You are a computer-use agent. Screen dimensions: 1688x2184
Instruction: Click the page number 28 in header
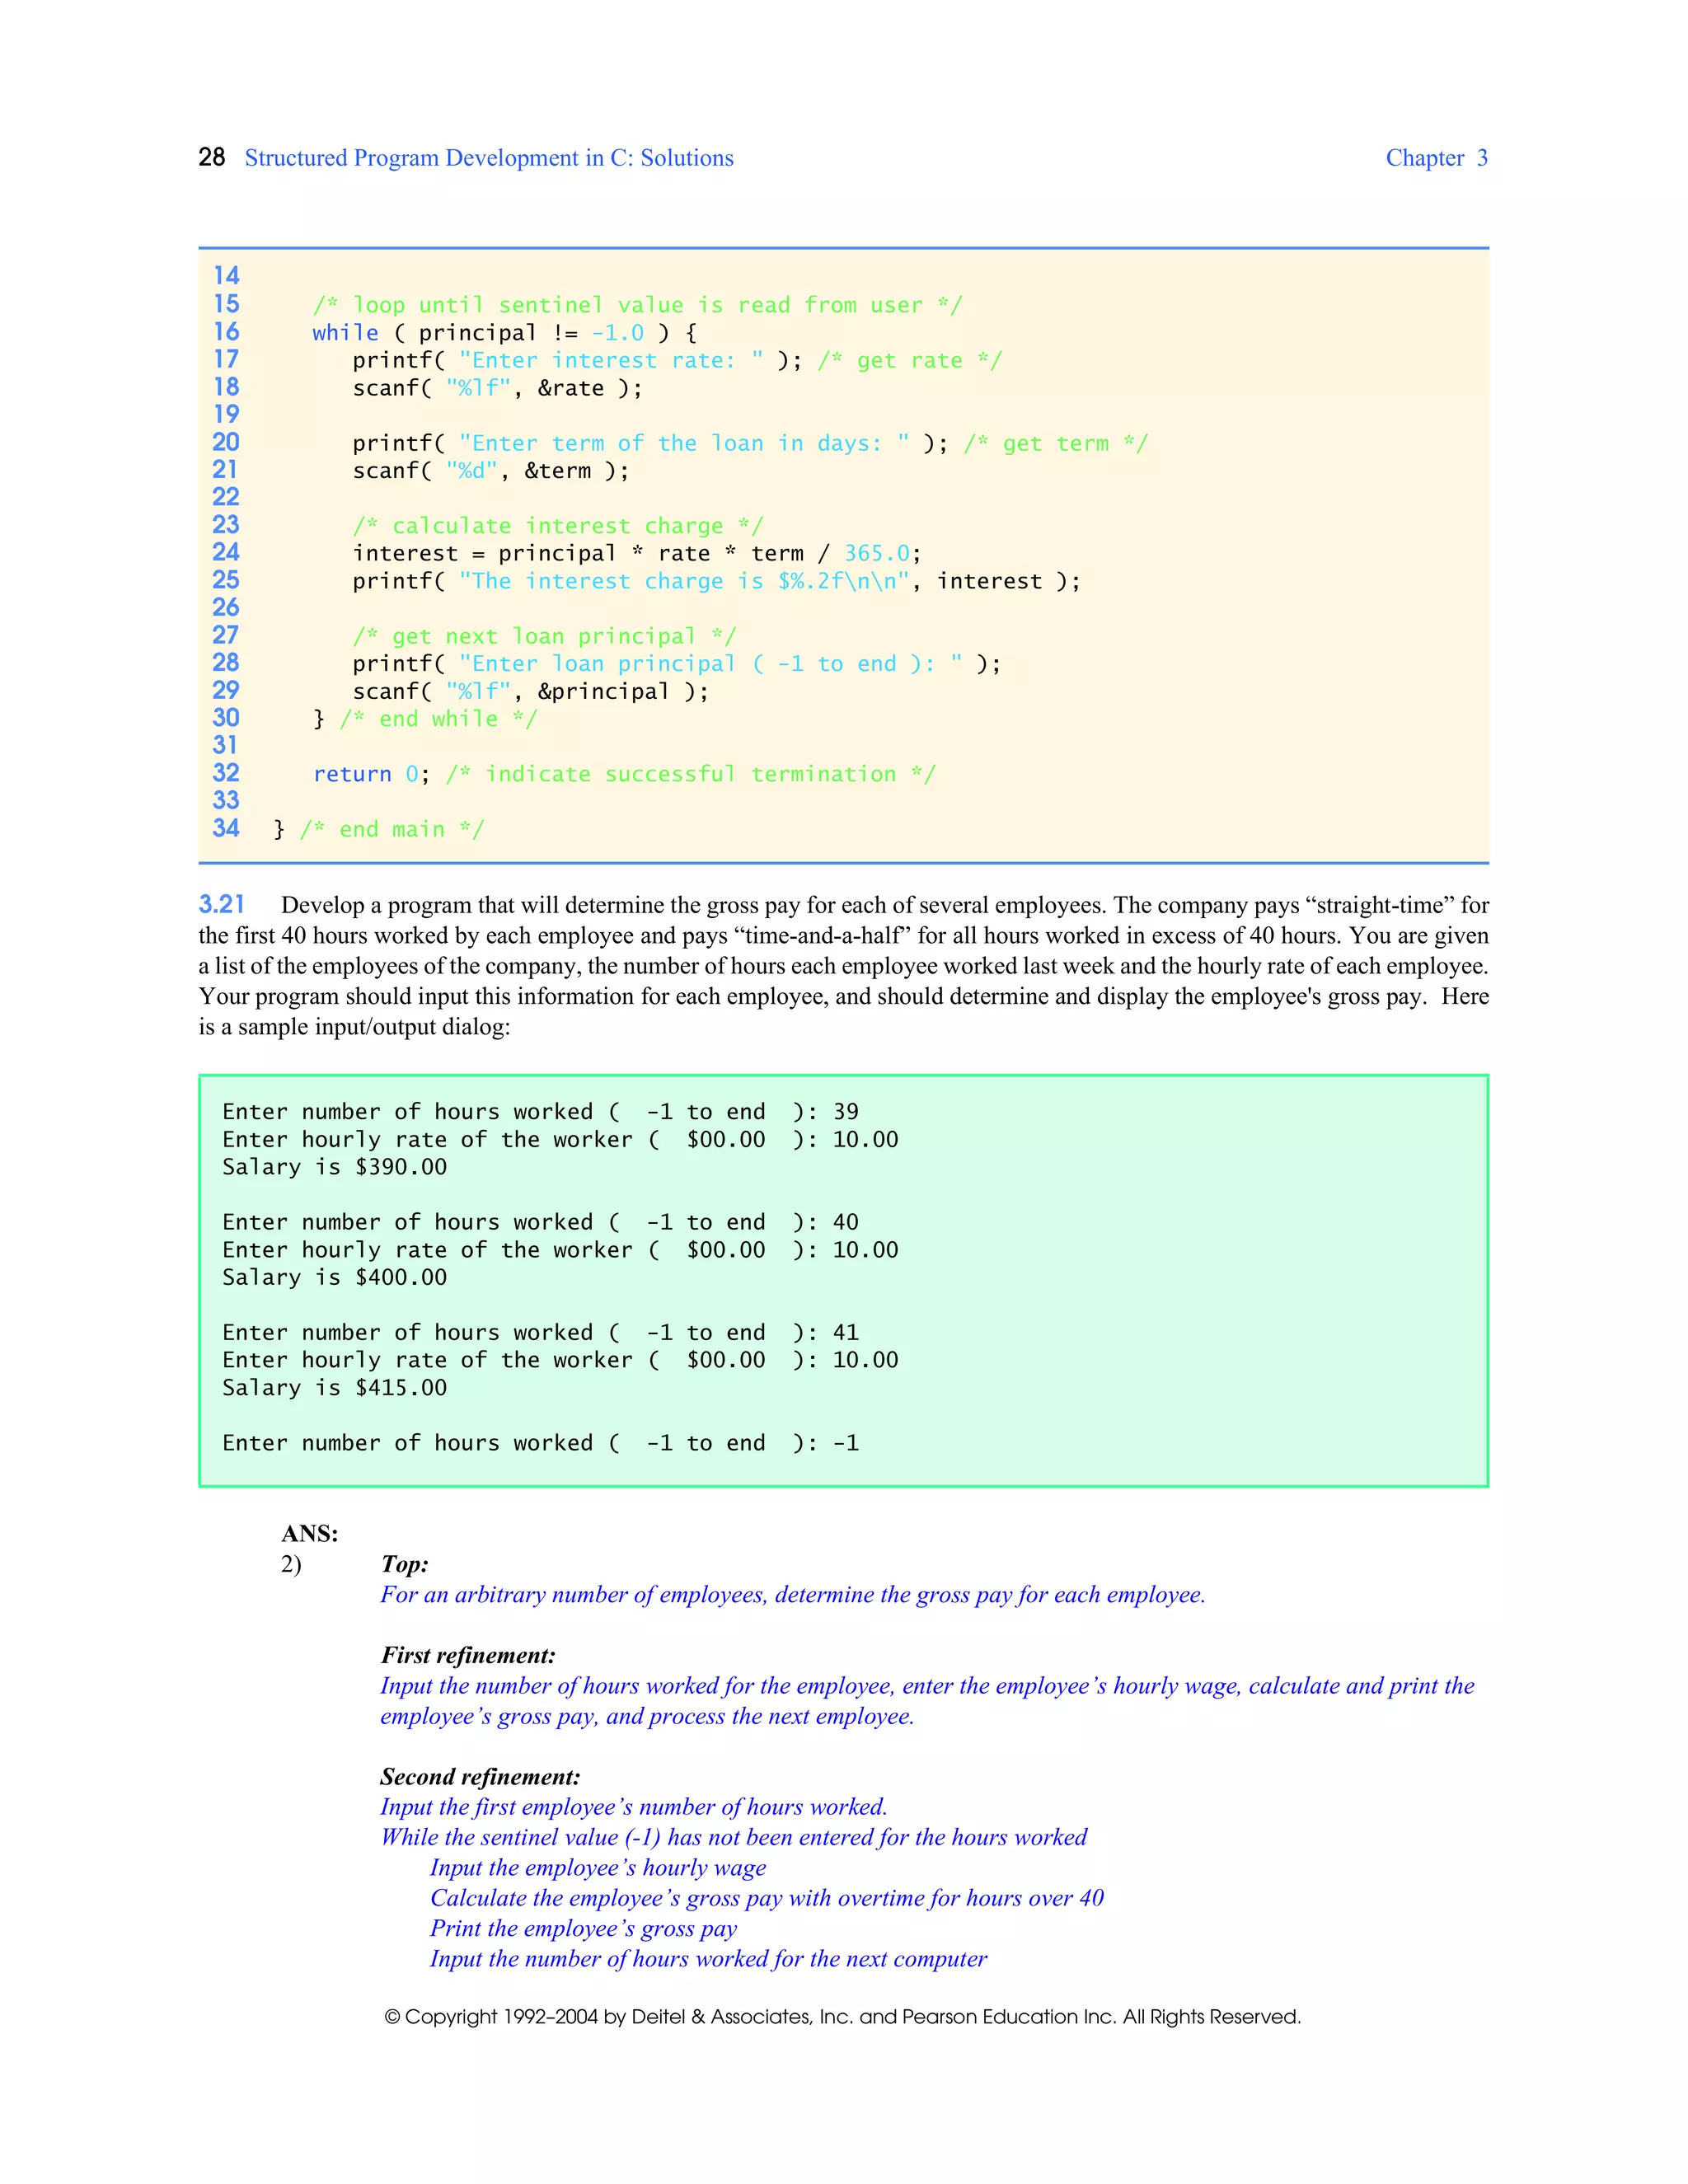click(x=211, y=157)
